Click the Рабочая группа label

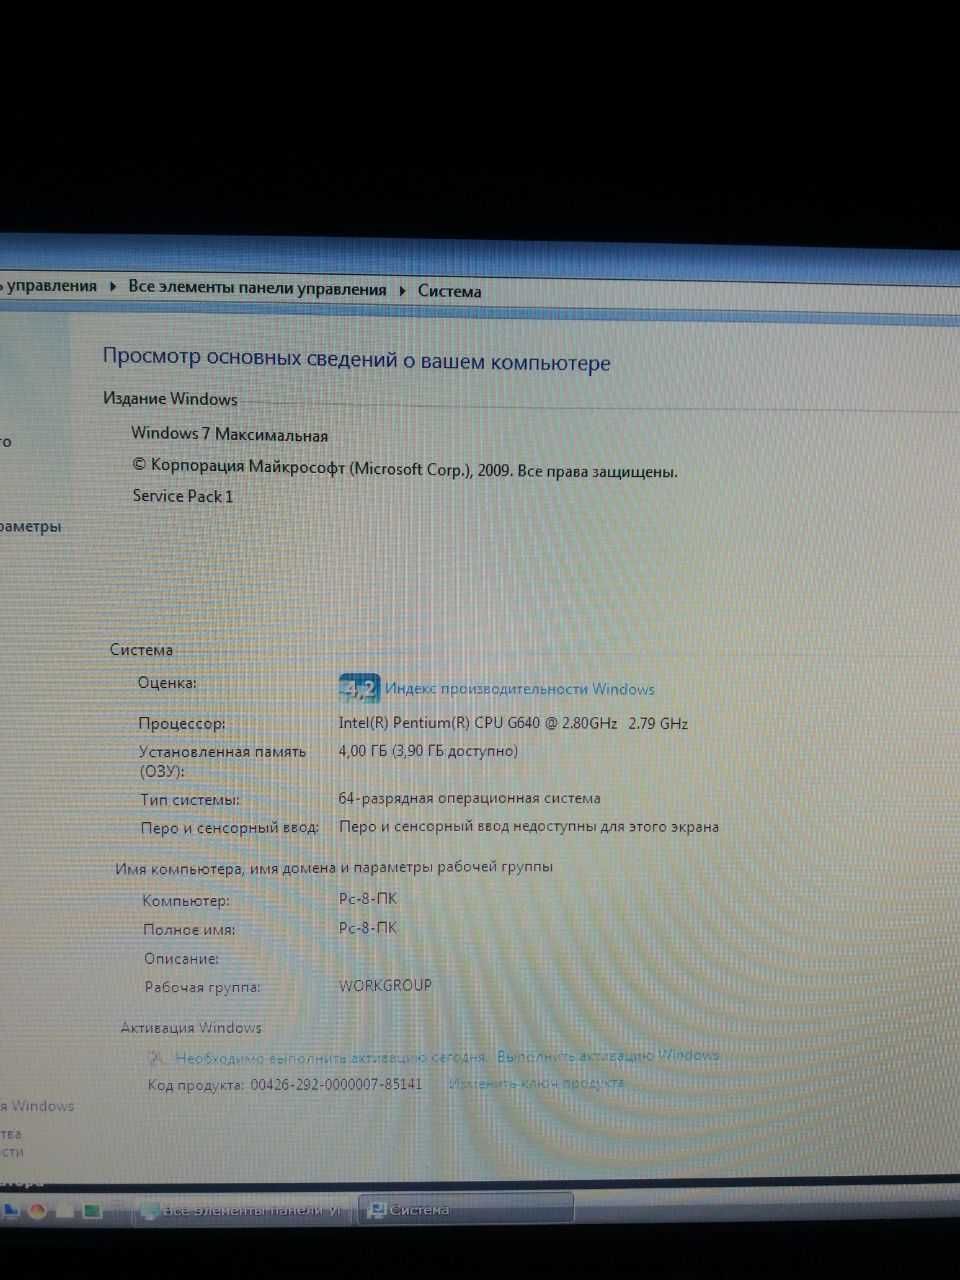pyautogui.click(x=203, y=987)
